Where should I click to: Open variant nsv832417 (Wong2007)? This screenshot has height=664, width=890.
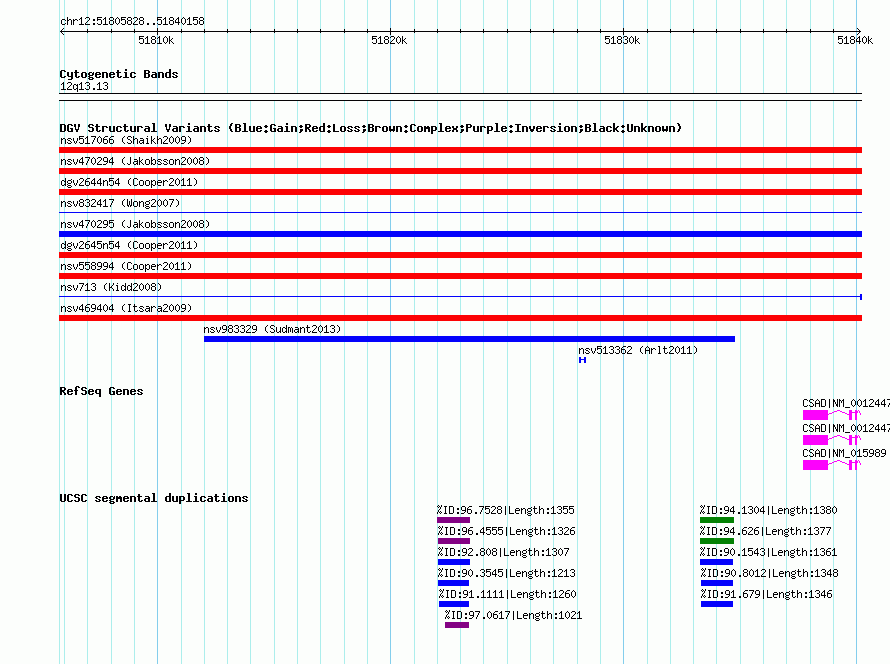[x=120, y=203]
